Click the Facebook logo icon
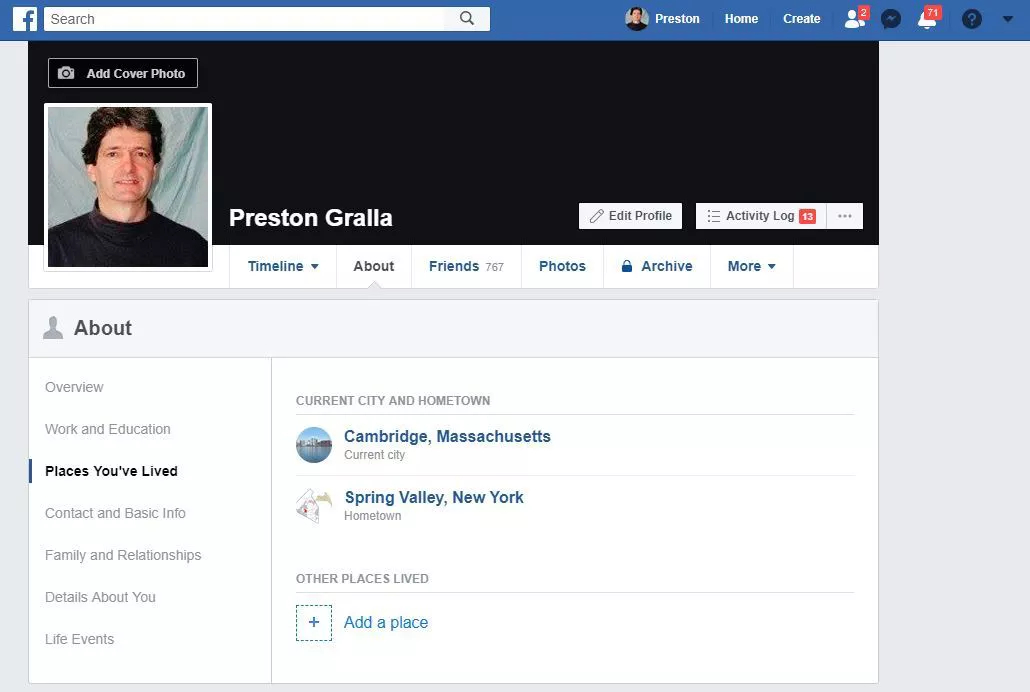 [24, 18]
